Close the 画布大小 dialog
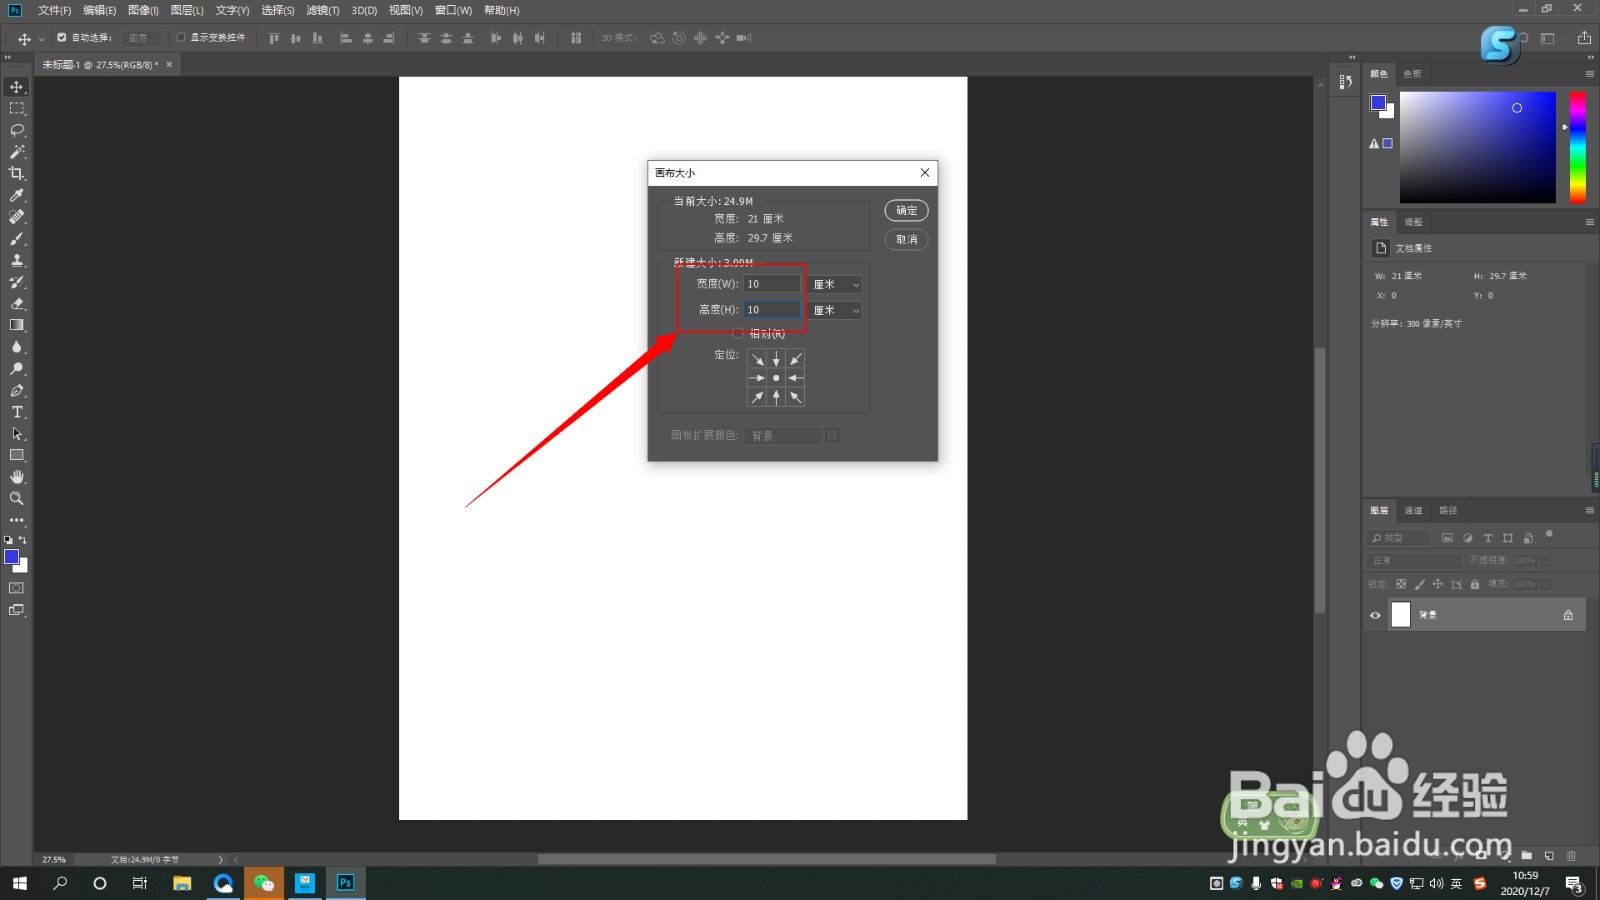This screenshot has width=1600, height=900. [x=925, y=172]
